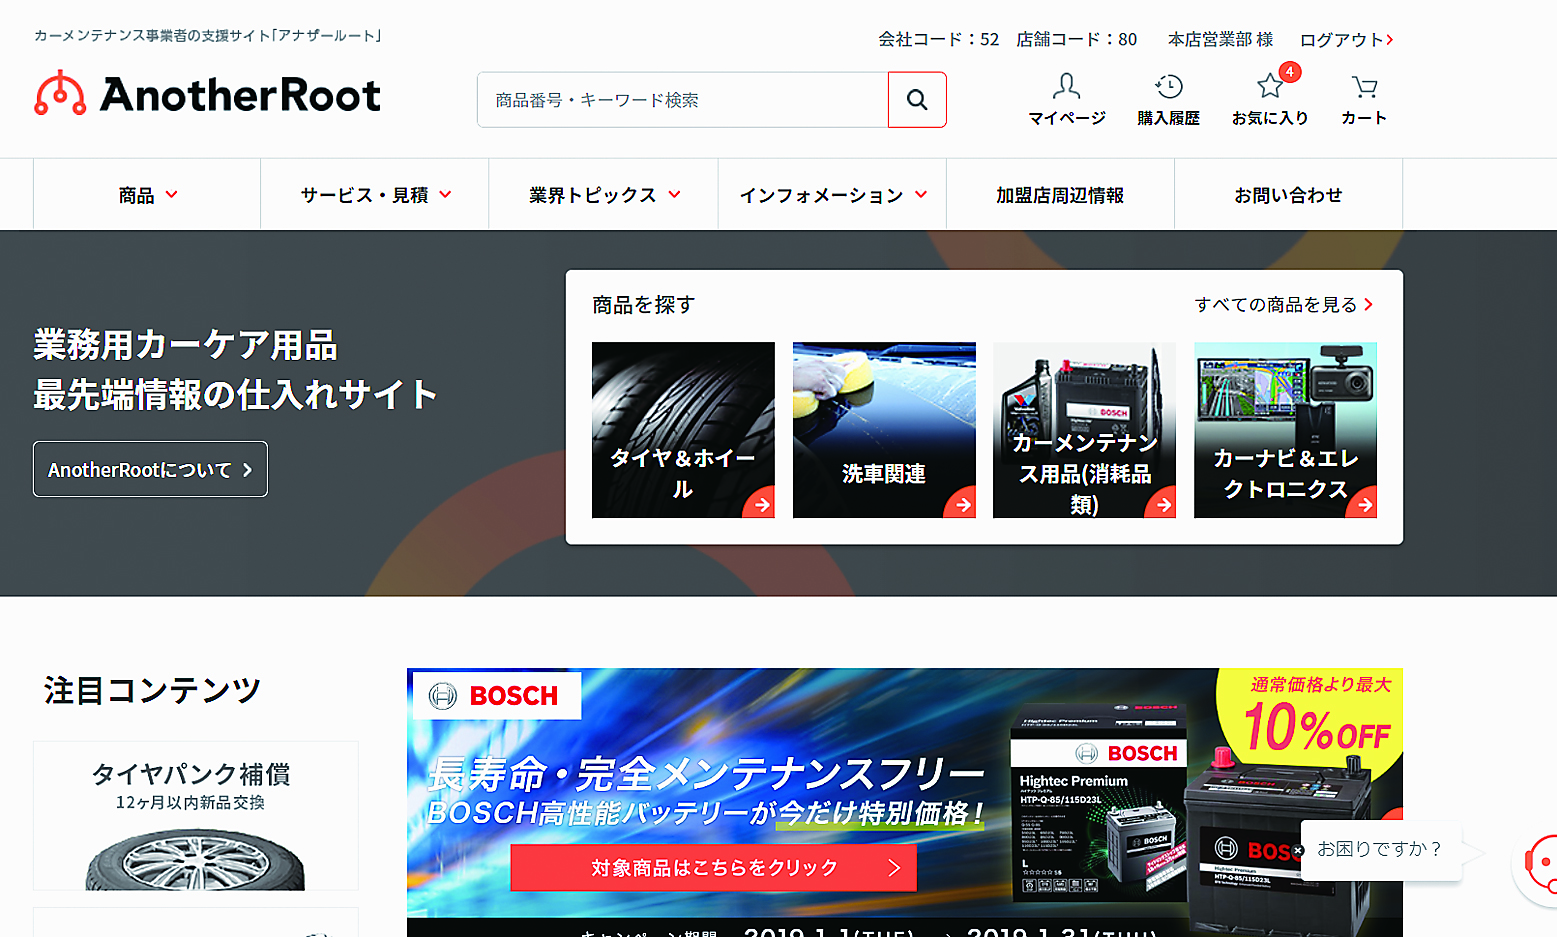Click the 本店営業部 様 account name
This screenshot has height=937, width=1557.
coord(1220,40)
